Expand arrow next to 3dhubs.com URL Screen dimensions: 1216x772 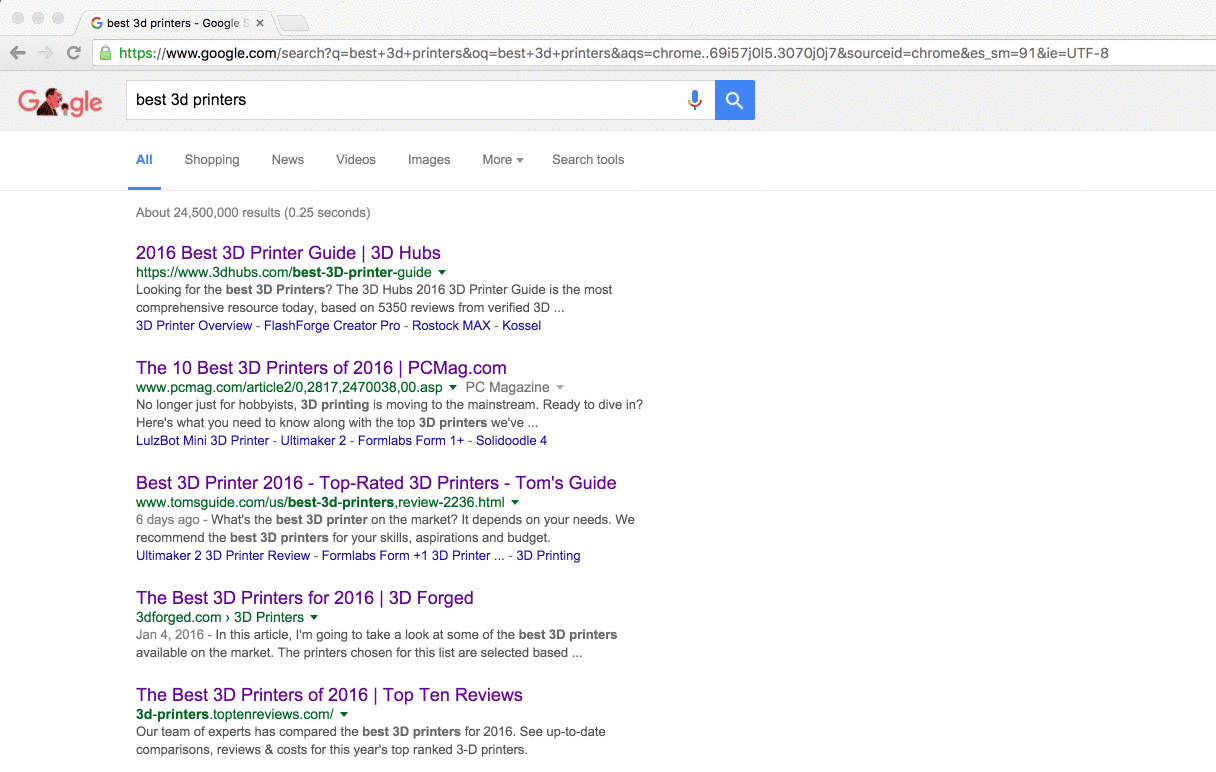coord(442,272)
